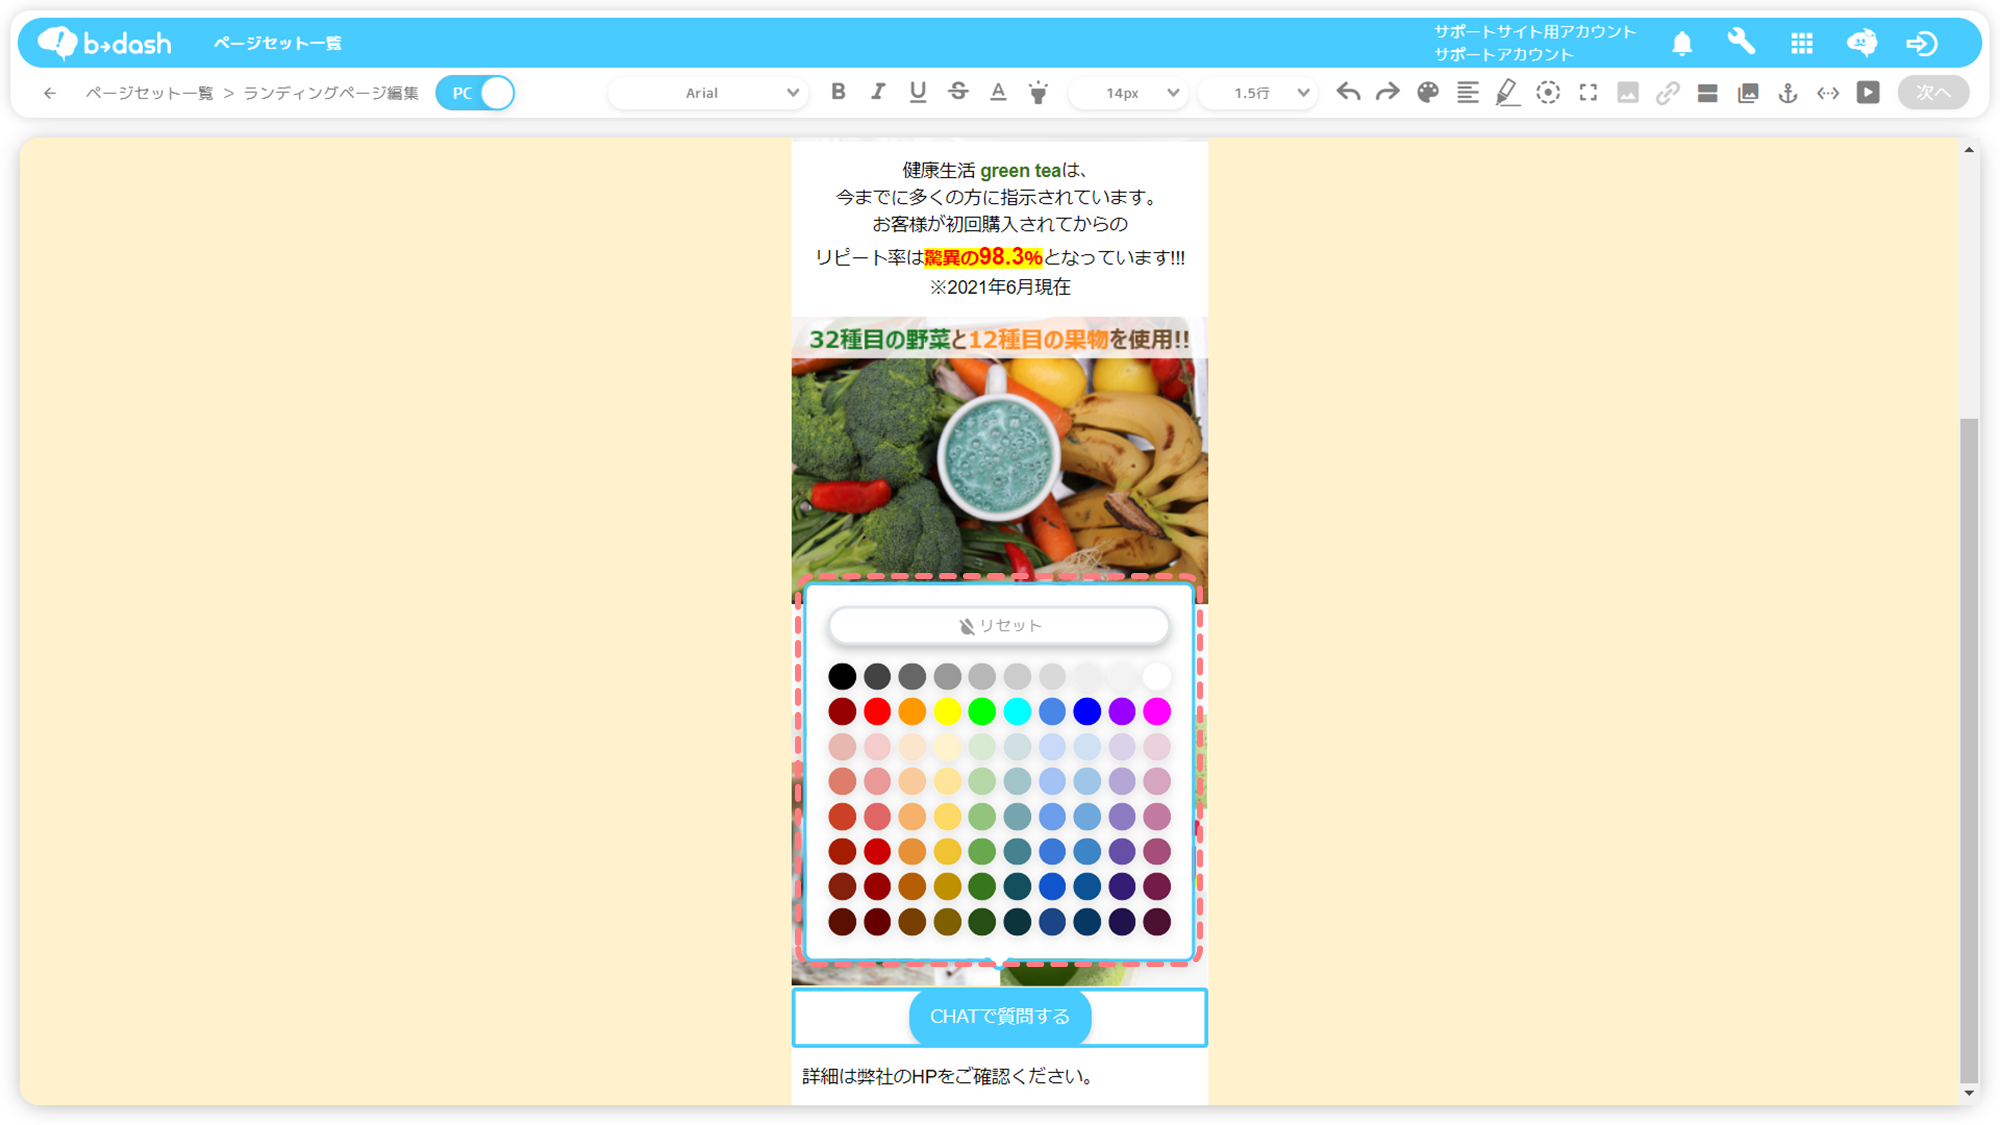
Task: Click the highlighted 驚異の98.3% text
Action: pos(983,257)
